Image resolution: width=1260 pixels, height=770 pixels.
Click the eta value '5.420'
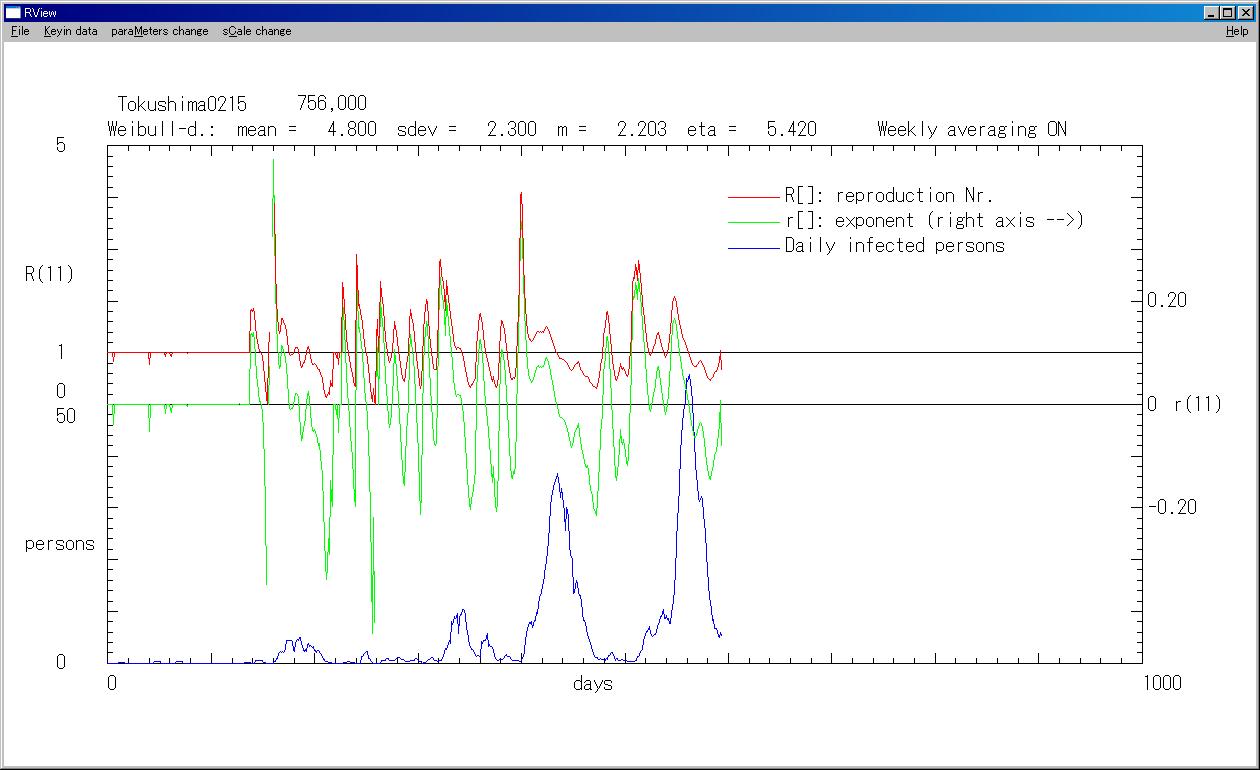791,129
